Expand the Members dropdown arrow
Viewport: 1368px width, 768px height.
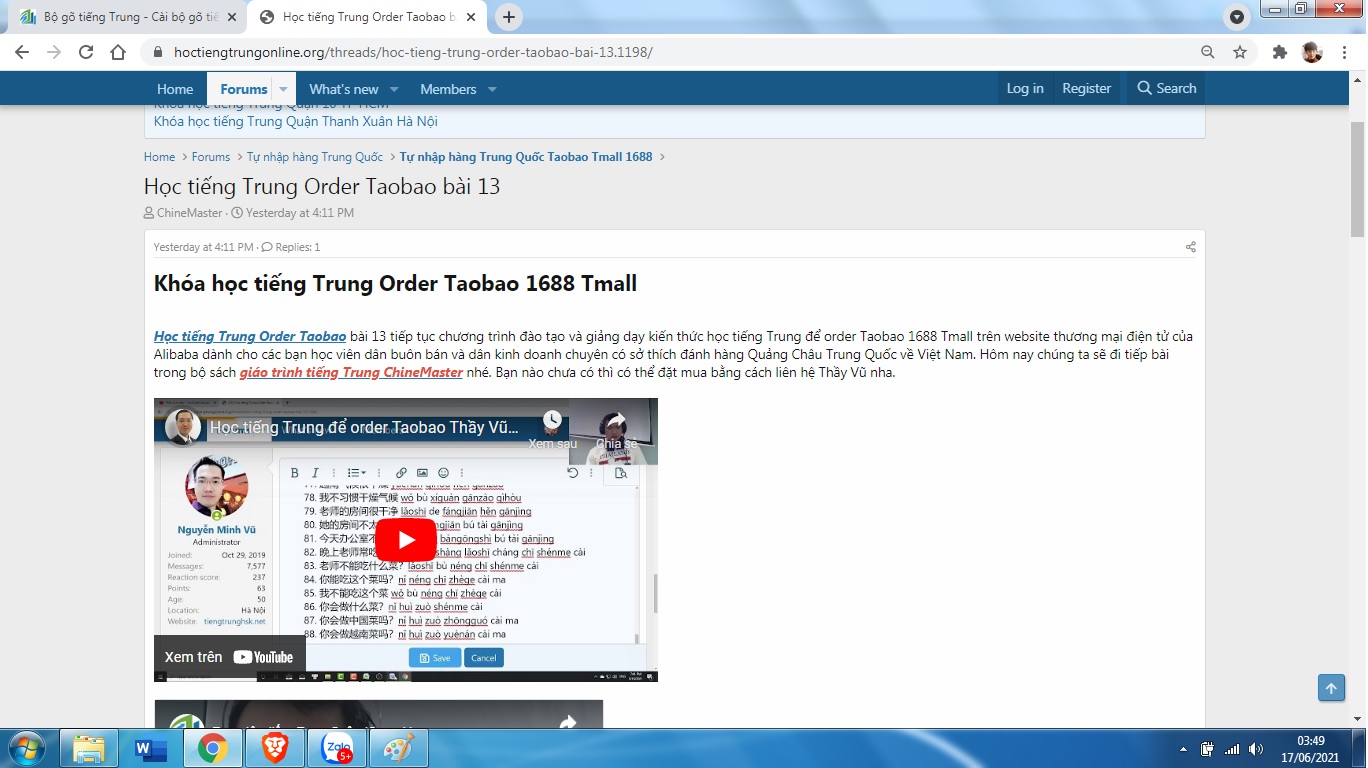(x=492, y=89)
